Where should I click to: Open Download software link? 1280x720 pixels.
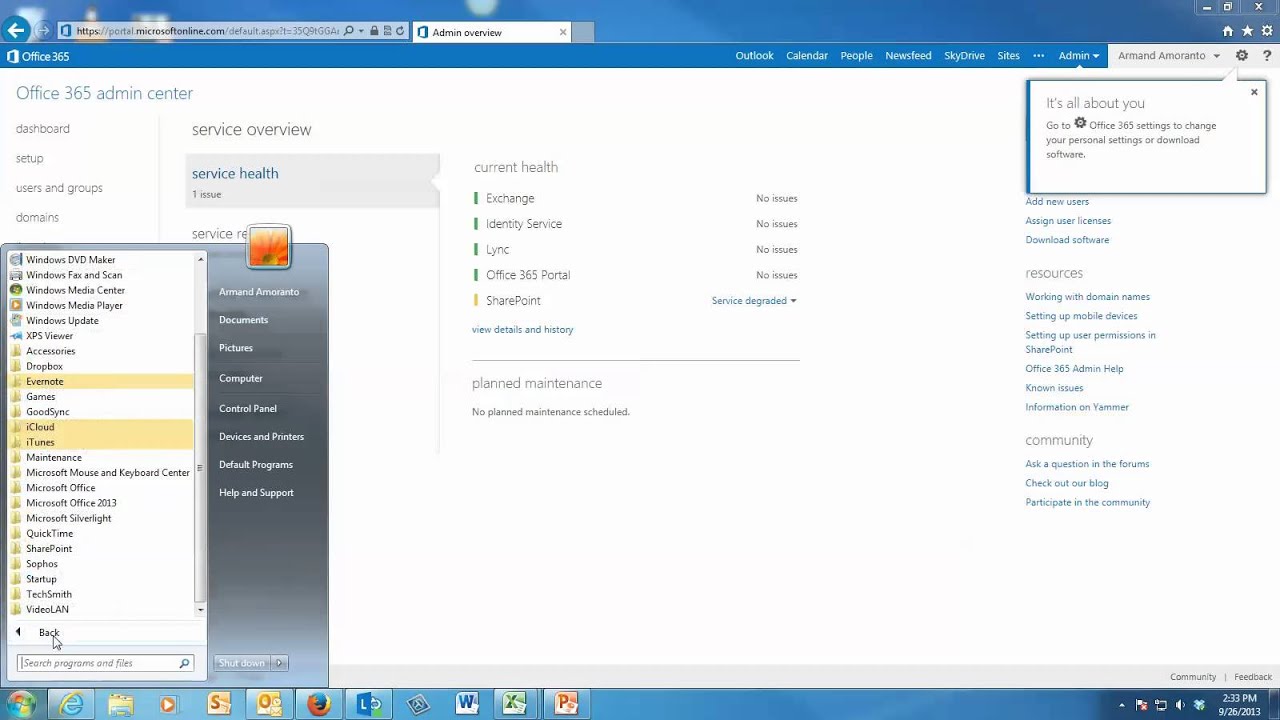click(1067, 240)
